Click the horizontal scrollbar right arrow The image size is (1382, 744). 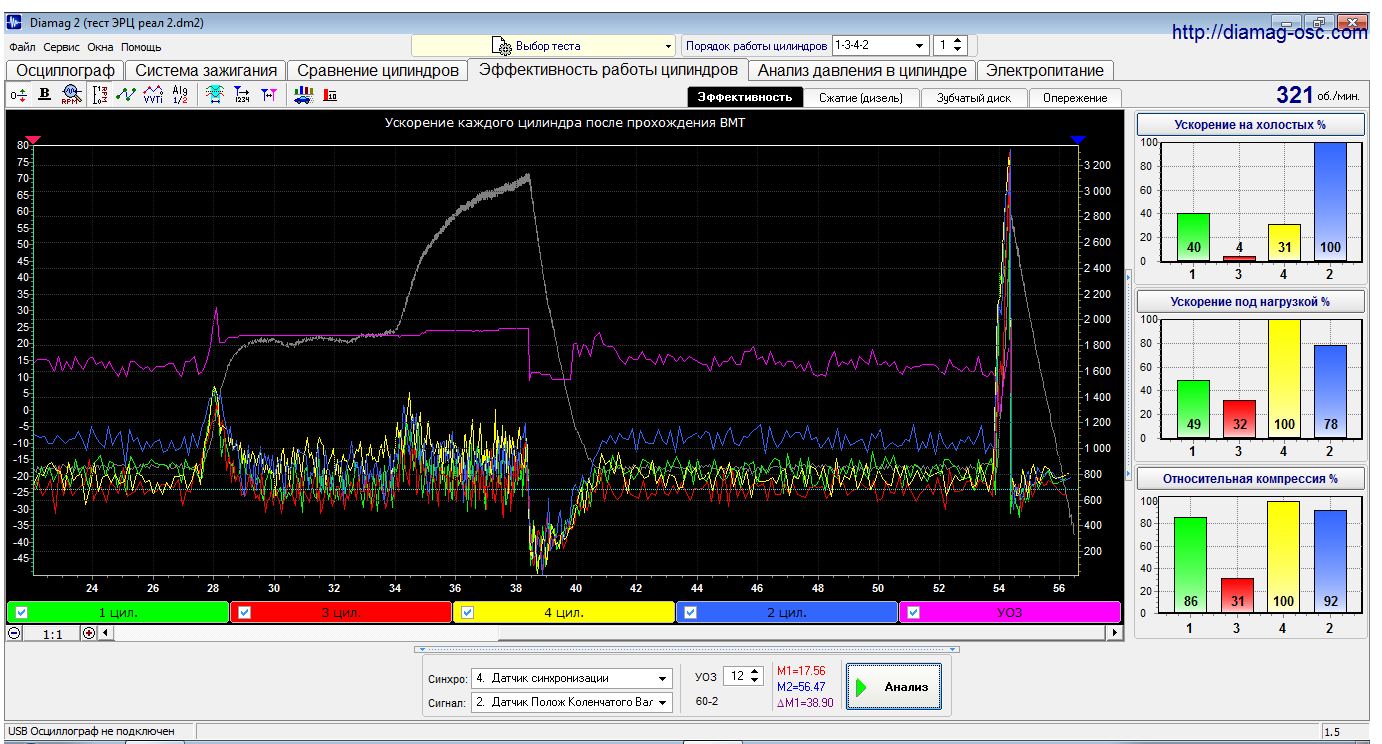tap(1114, 633)
